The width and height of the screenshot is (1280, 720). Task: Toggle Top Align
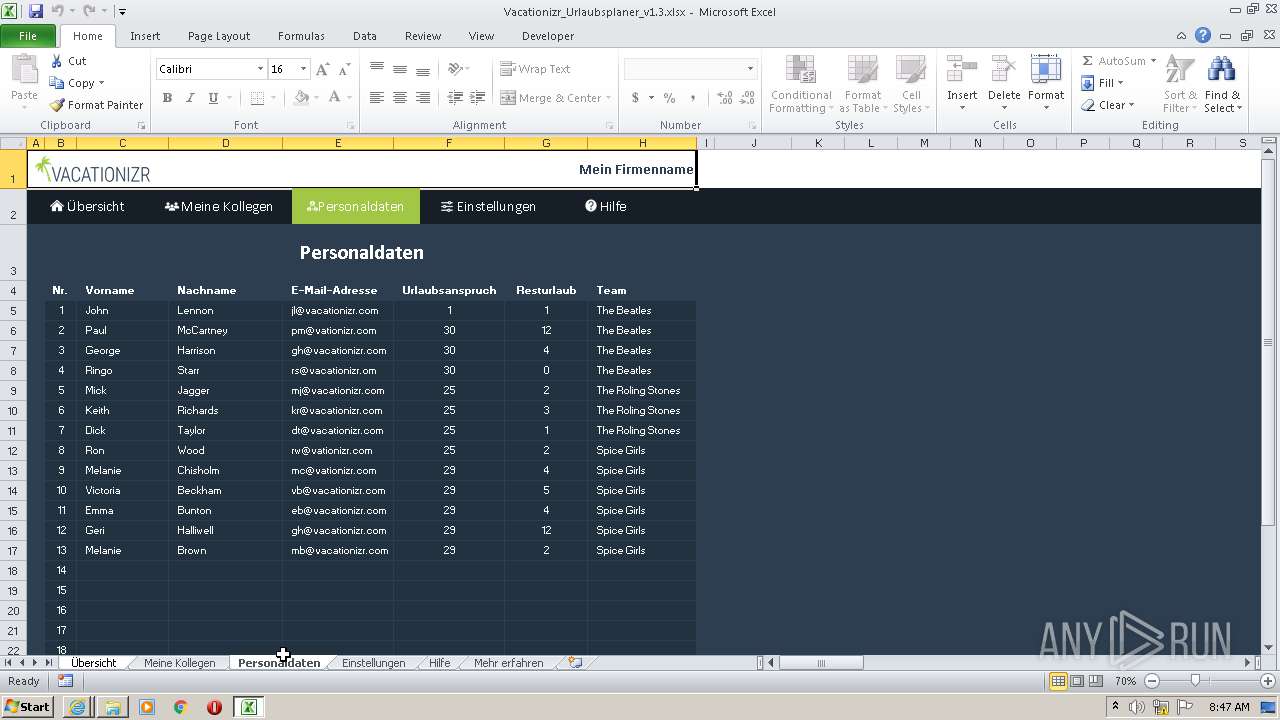coord(377,69)
